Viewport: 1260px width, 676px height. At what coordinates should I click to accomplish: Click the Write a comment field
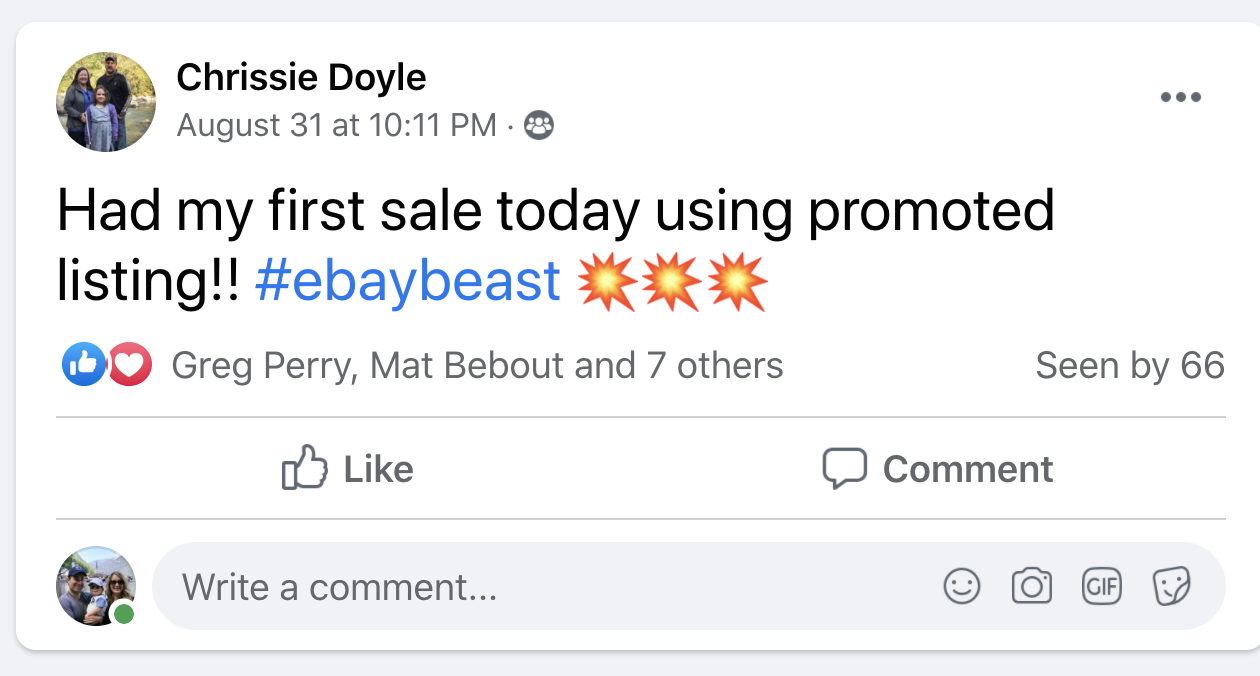pyautogui.click(x=540, y=586)
